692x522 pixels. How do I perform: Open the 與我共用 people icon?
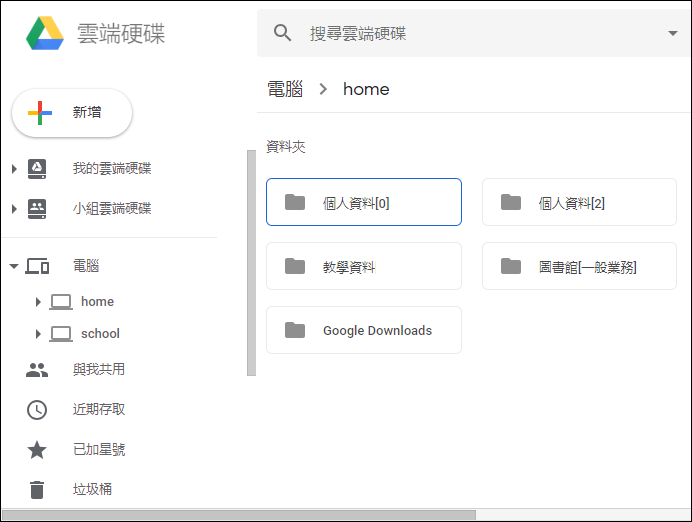click(37, 370)
